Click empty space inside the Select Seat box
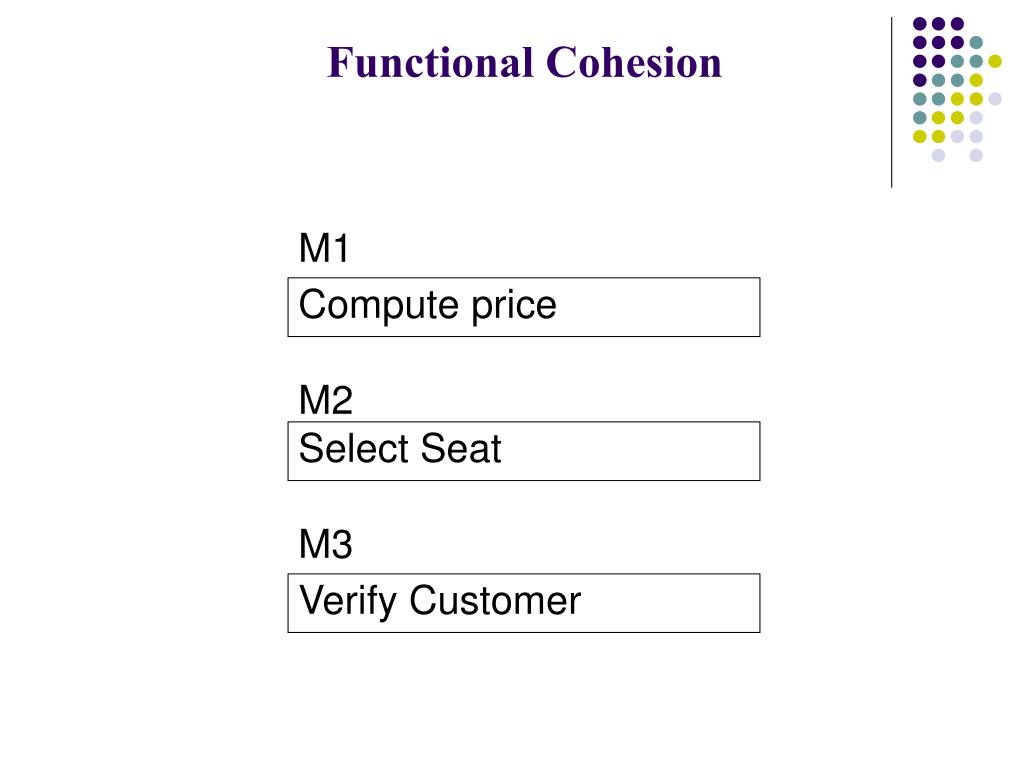 pos(633,451)
